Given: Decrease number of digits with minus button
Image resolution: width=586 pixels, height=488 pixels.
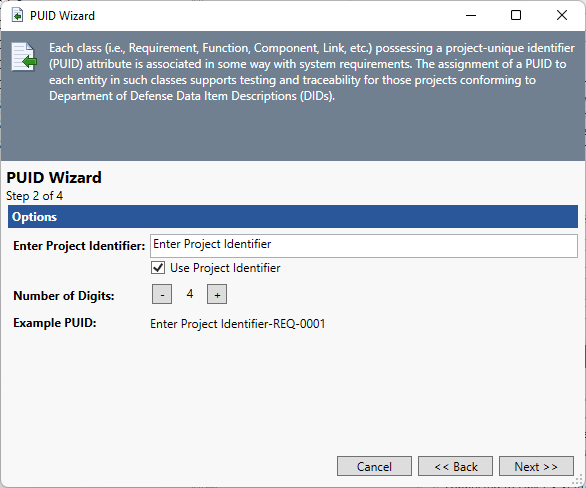Looking at the screenshot, I should (162, 294).
